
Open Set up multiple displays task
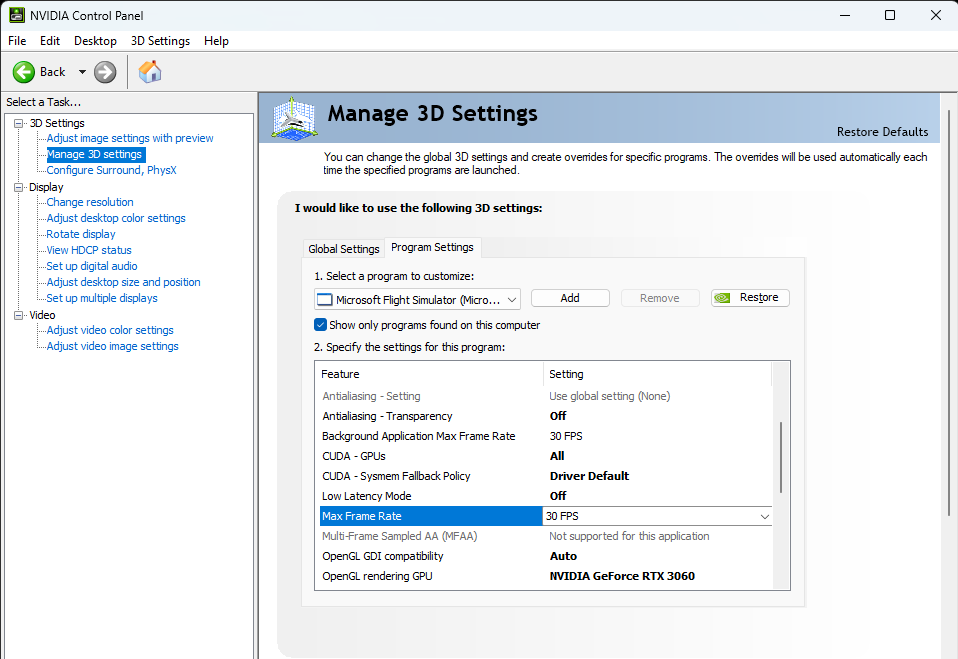coord(102,298)
